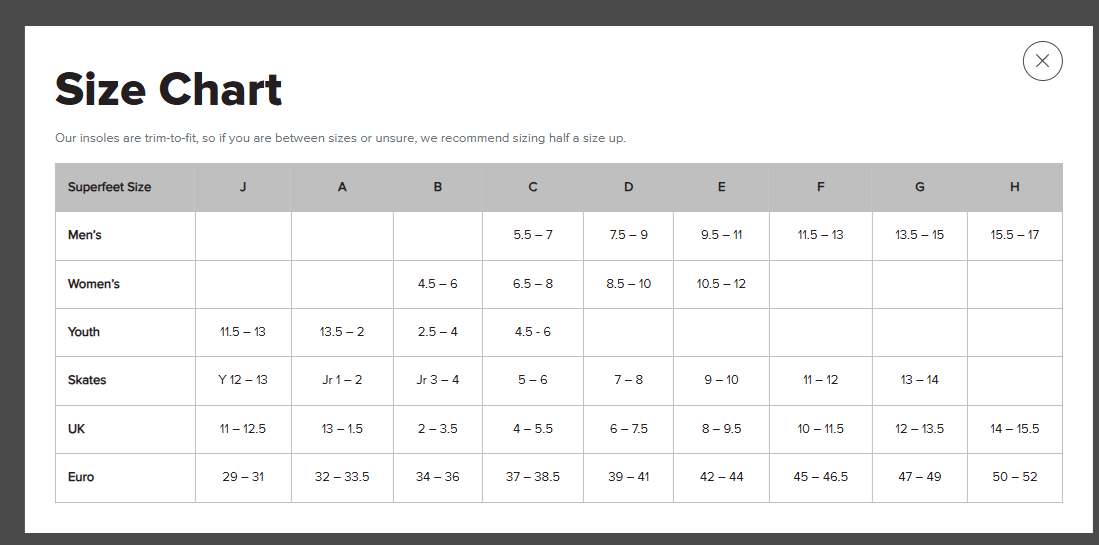Screen dimensions: 1099x545
Task: Click Men's size 15.5 – 17 cell
Action: 1015,235
